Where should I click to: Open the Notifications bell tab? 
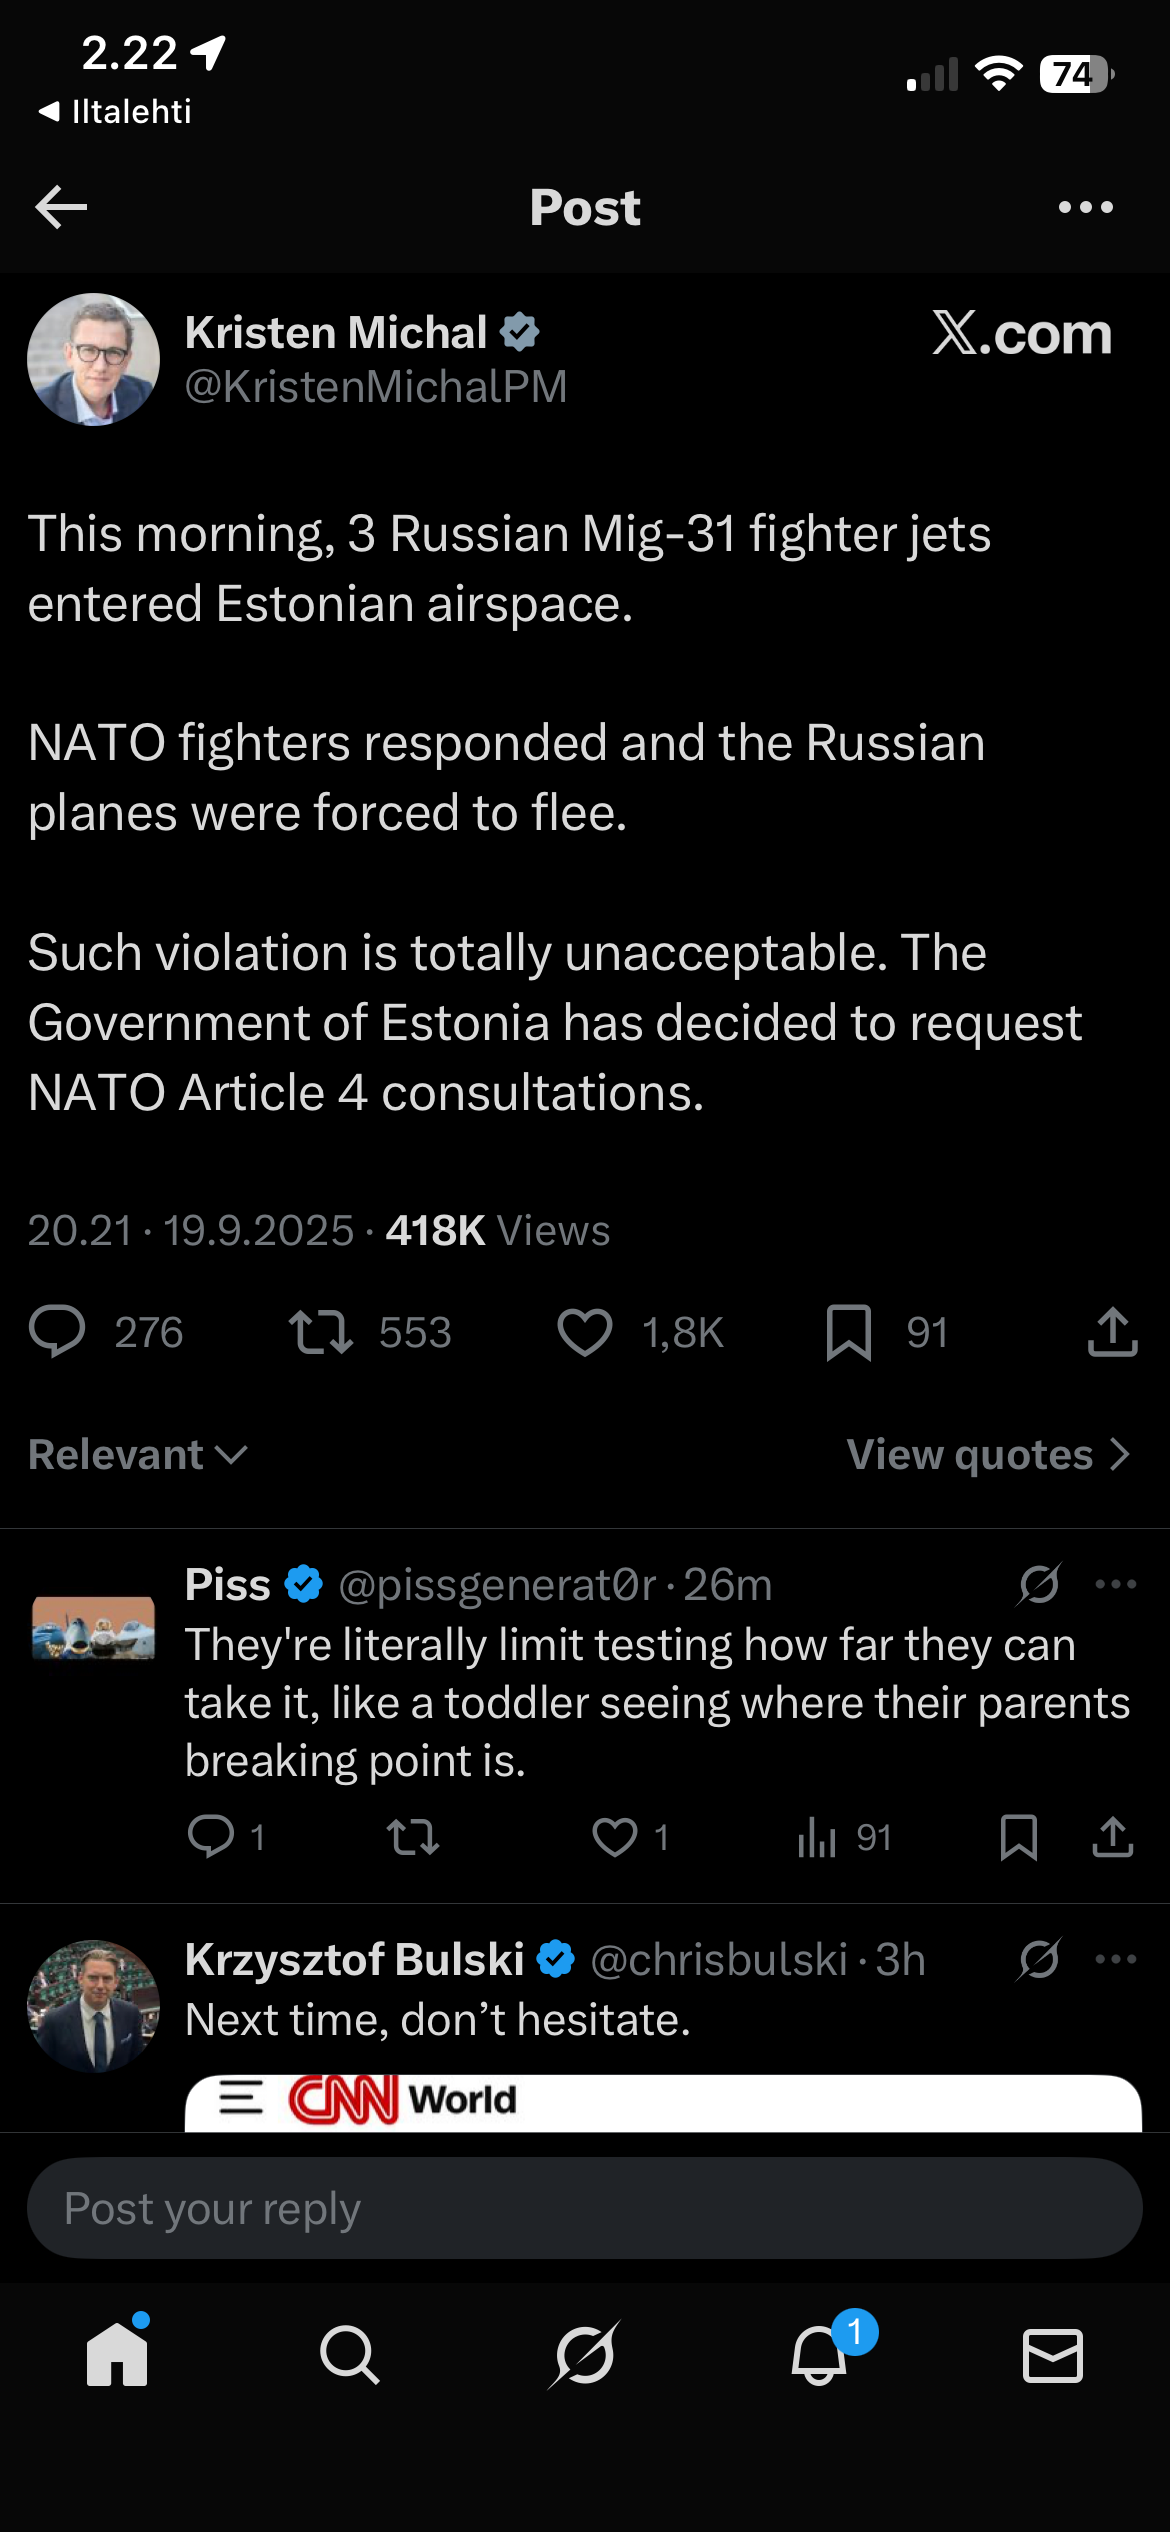819,2355
